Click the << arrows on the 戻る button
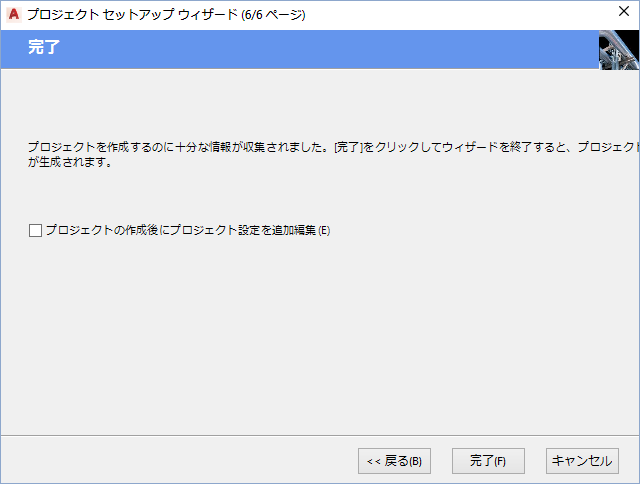The width and height of the screenshot is (640, 484). pyautogui.click(x=373, y=461)
